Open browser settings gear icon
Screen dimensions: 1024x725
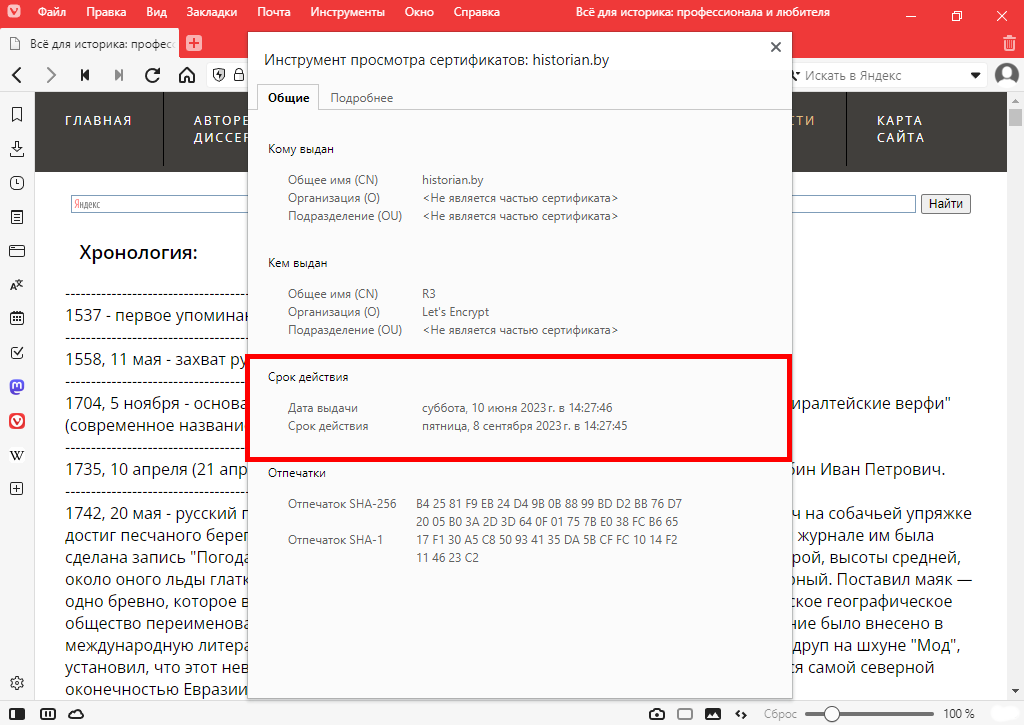(17, 684)
